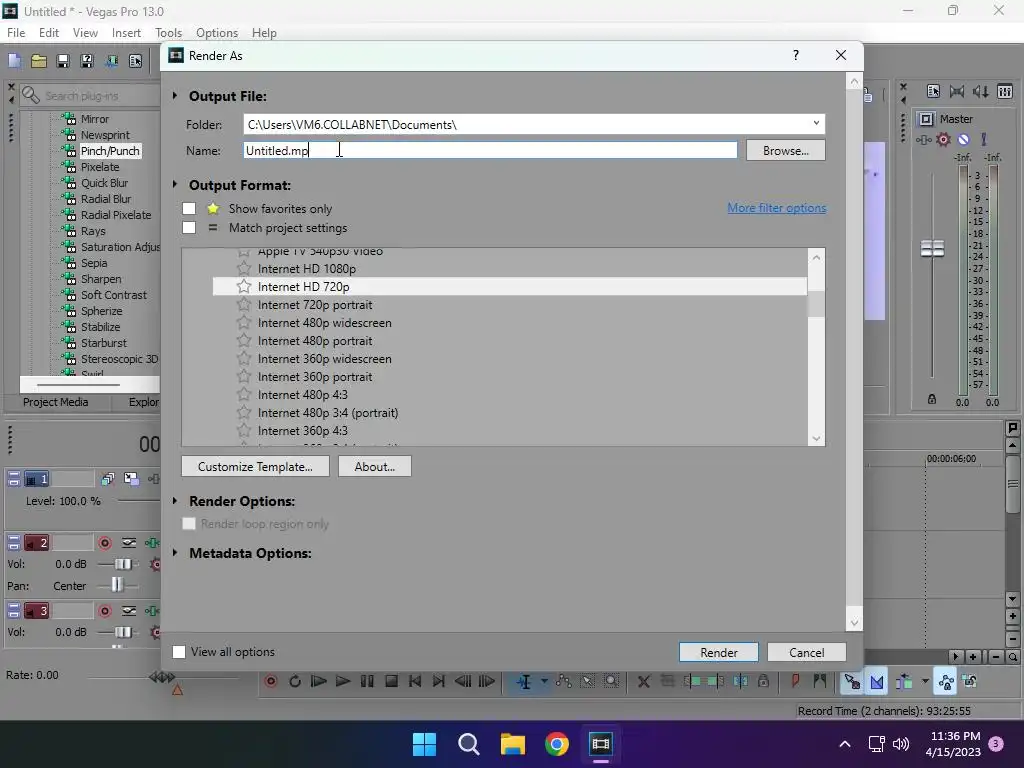Check the View all options box
The width and height of the screenshot is (1024, 768).
click(x=178, y=652)
